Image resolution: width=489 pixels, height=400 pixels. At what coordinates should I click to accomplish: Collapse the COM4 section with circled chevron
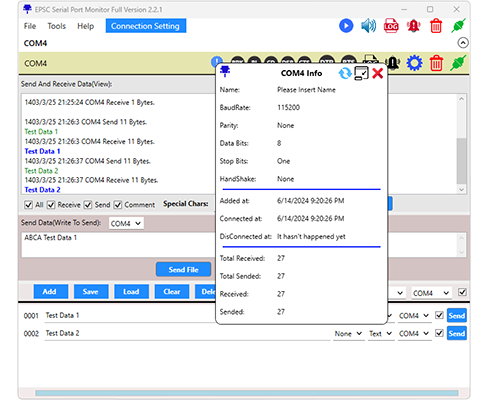[463, 43]
